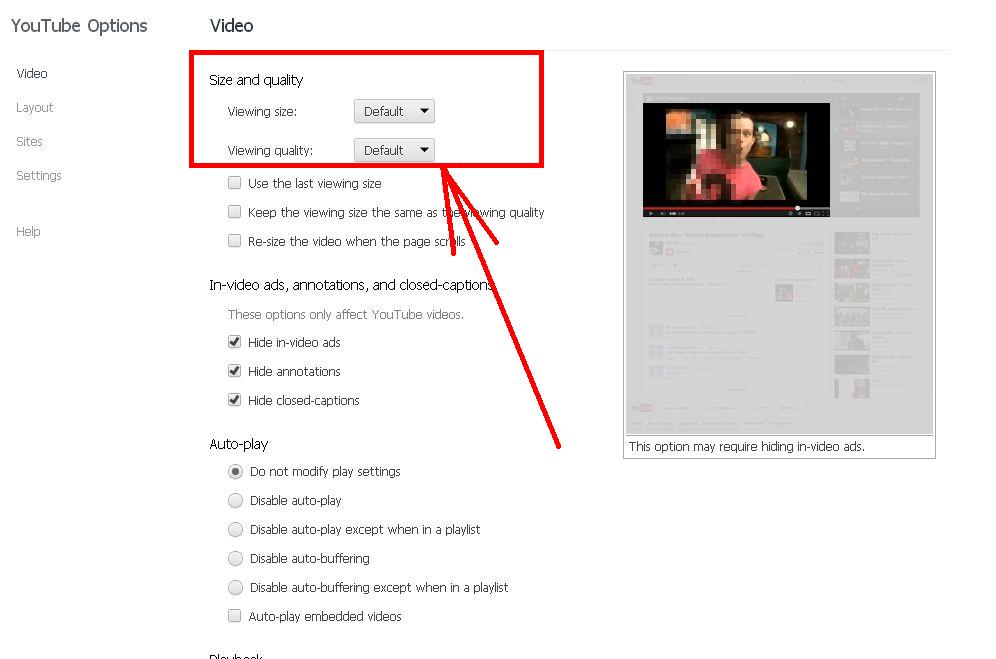This screenshot has height=659, width=996.
Task: Select the Disable auto-buffering radio option
Action: (x=236, y=559)
